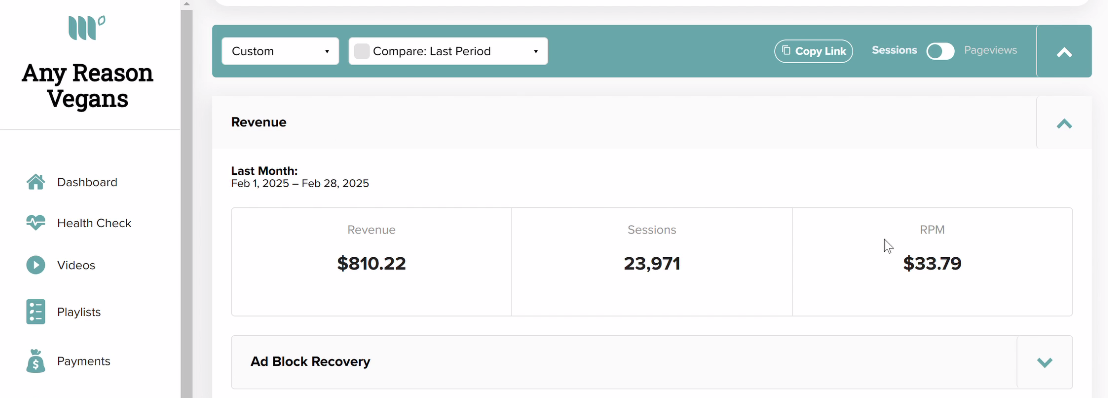Screen dimensions: 1108x398
Task: Open Dashboard via house icon
Action: coord(35,182)
